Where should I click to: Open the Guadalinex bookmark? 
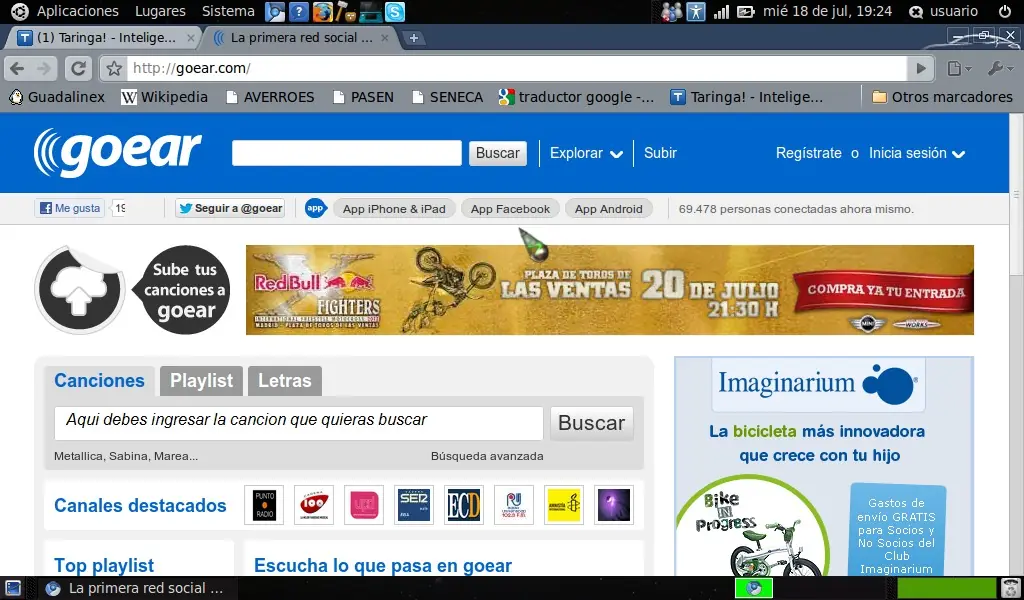pyautogui.click(x=57, y=97)
